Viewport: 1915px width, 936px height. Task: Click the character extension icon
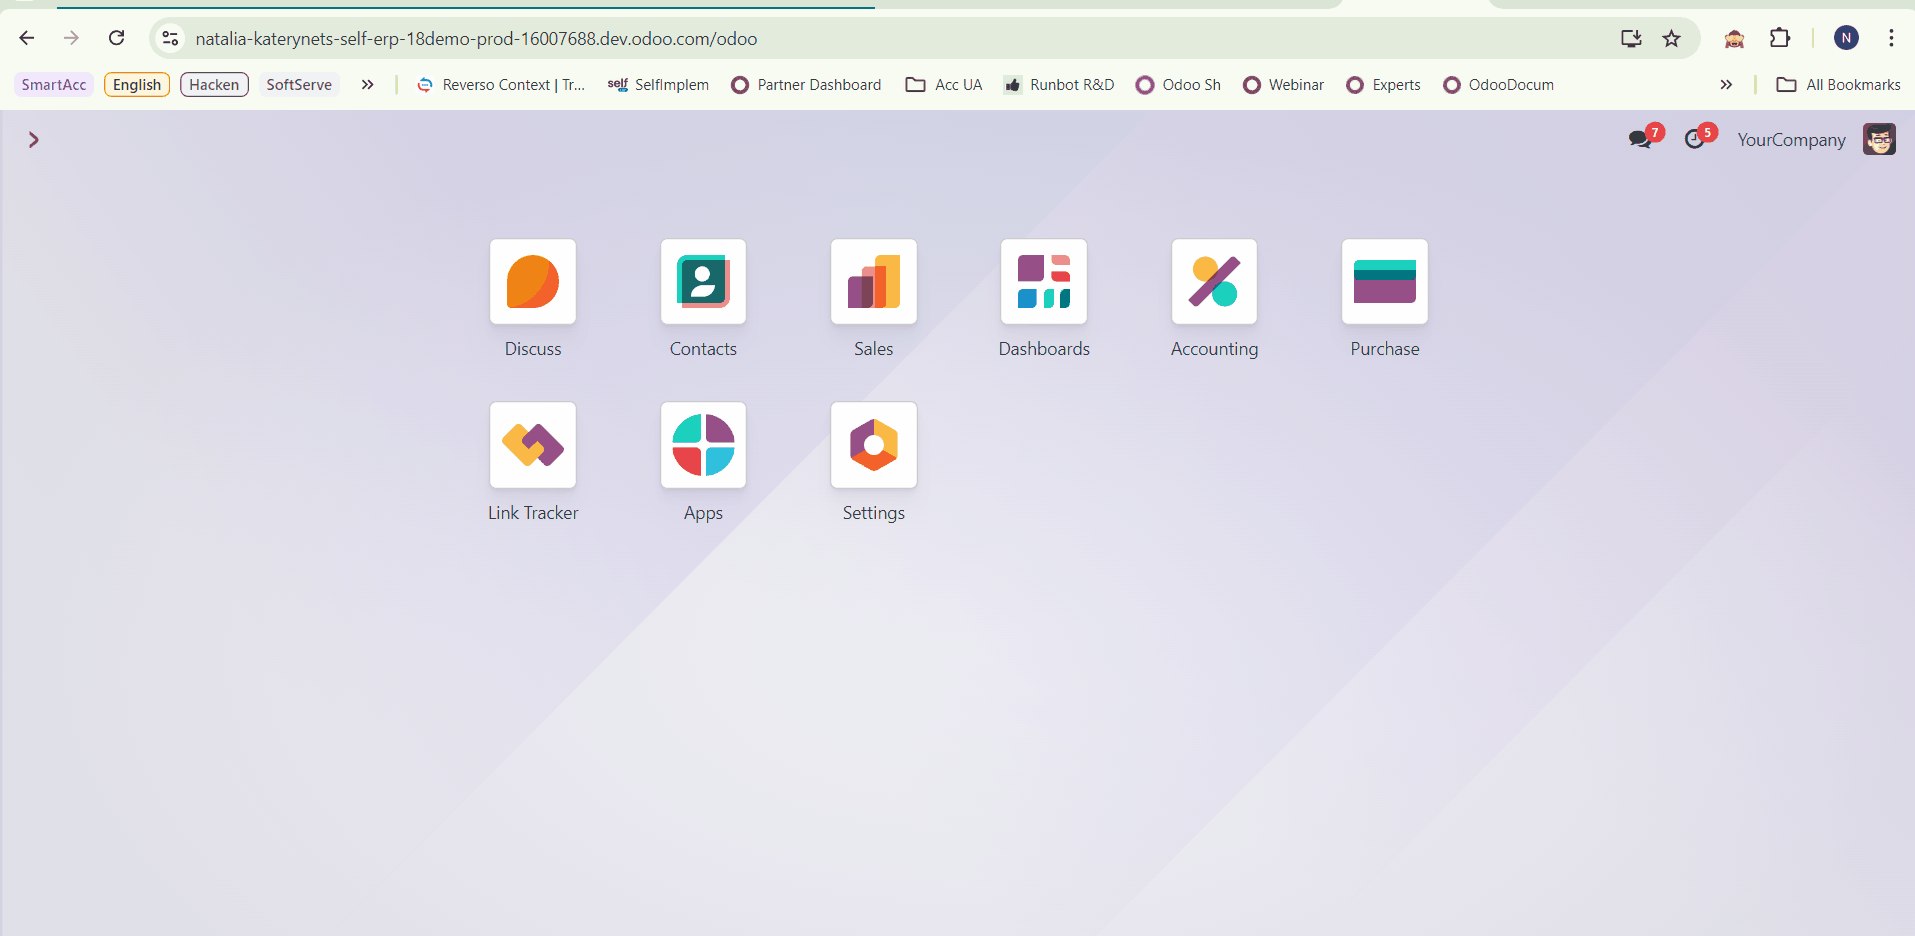tap(1734, 38)
